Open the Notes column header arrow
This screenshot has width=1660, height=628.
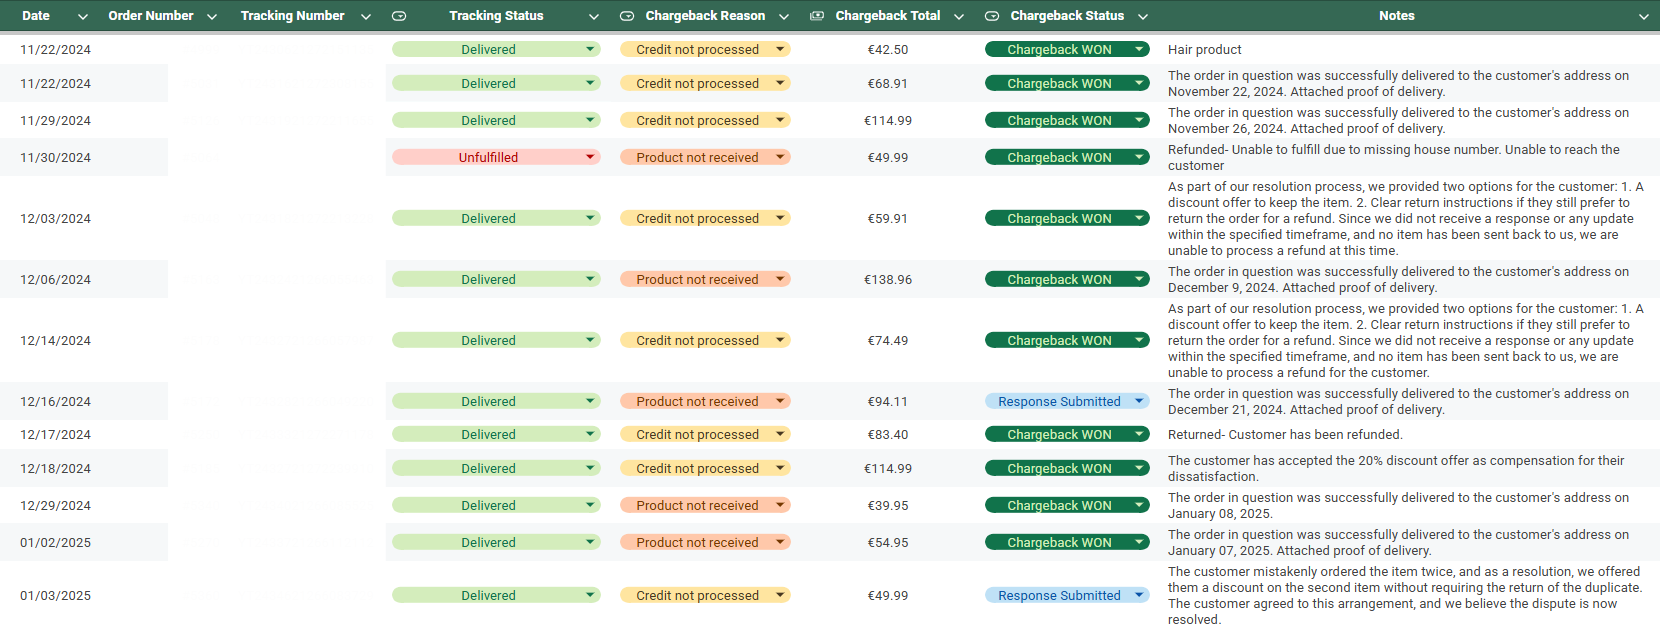(x=1644, y=16)
